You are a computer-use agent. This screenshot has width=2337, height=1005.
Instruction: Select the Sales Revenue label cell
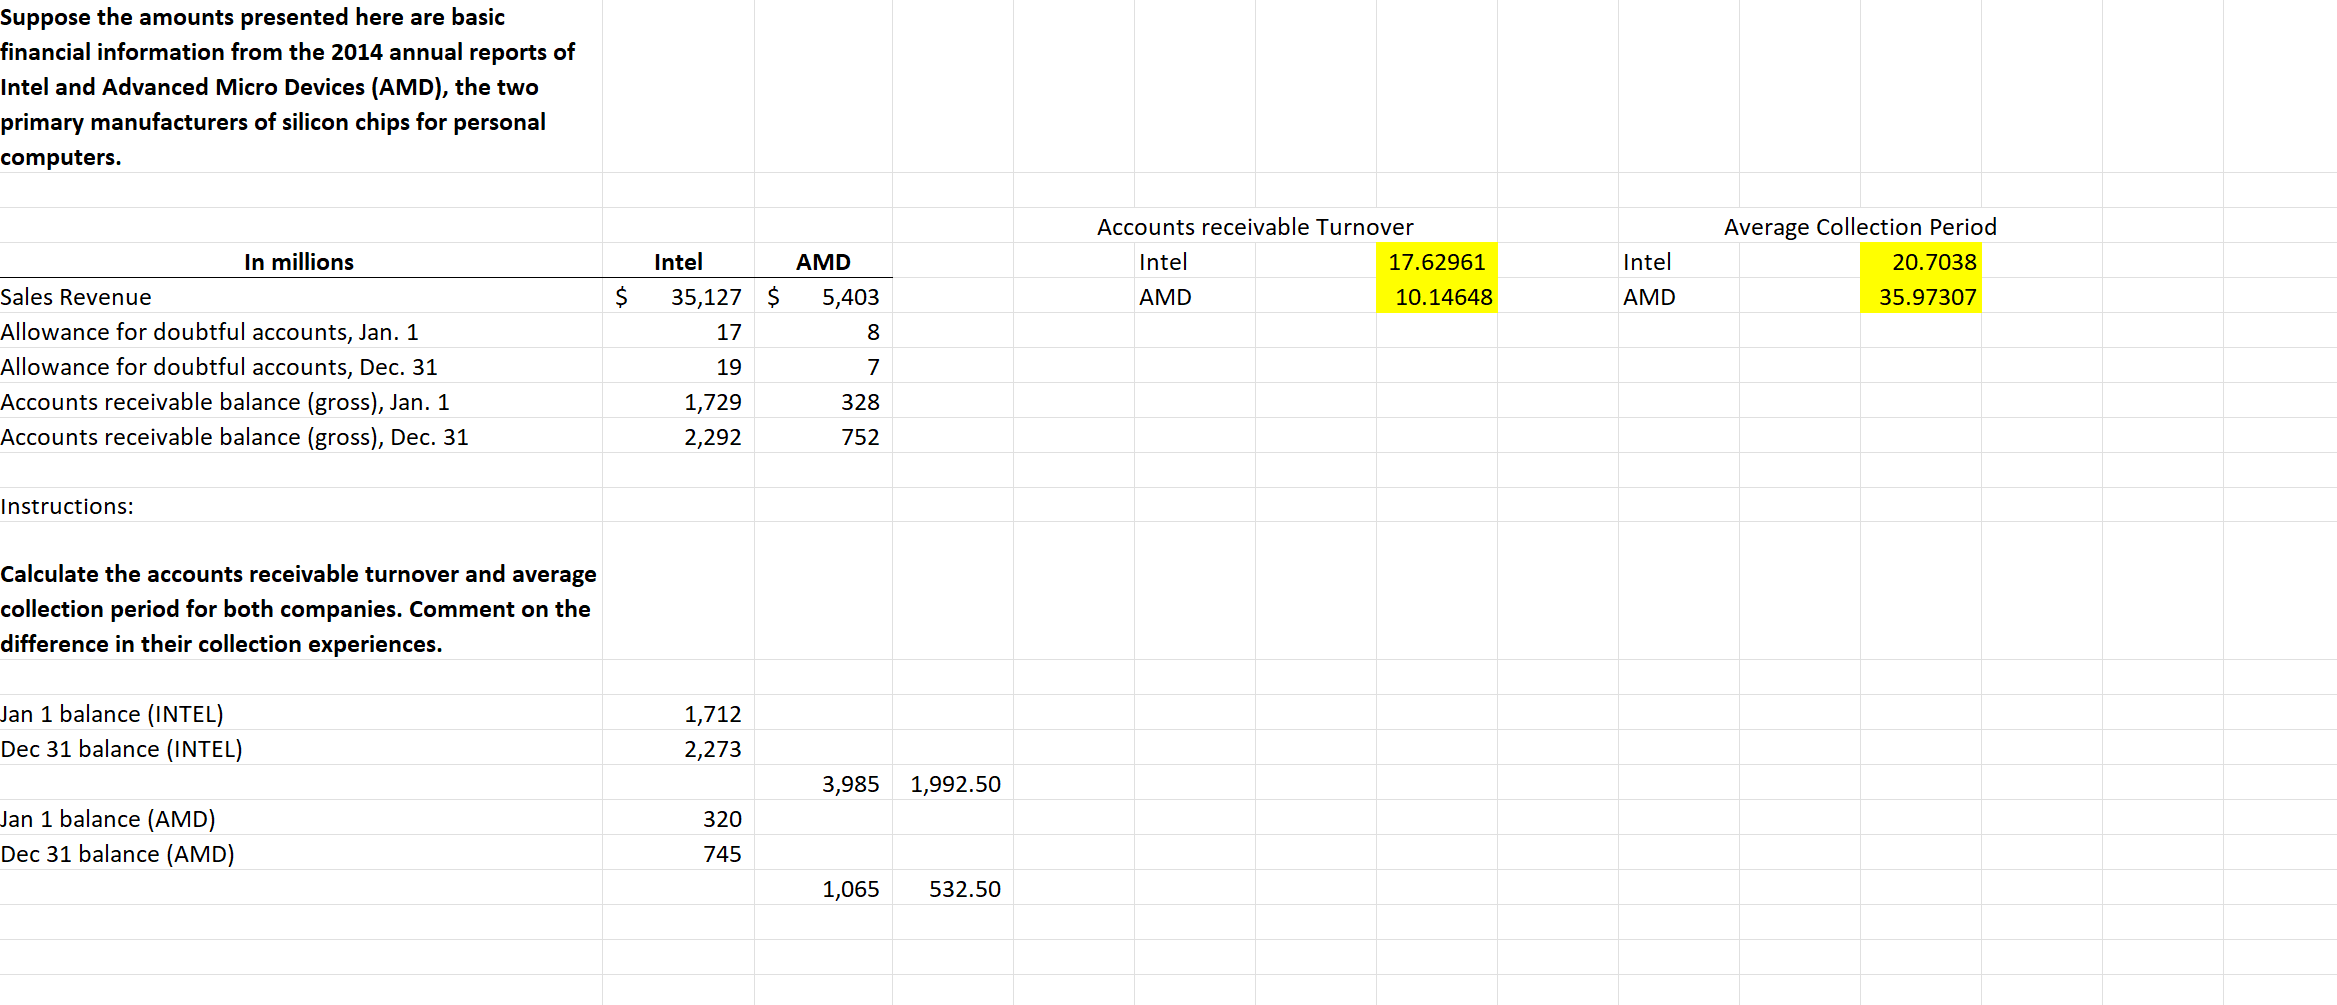[75, 296]
